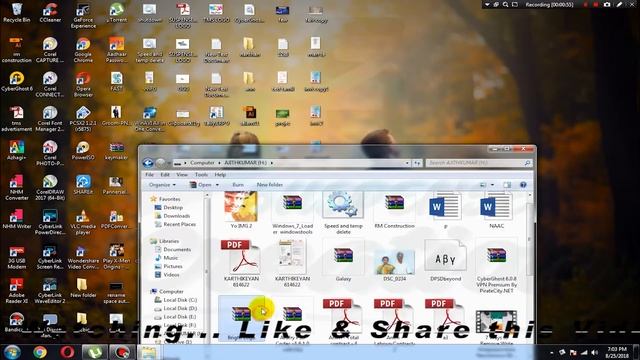640x360 pixels.
Task: Open Adobe Reader XI shortcut
Action: 17,291
